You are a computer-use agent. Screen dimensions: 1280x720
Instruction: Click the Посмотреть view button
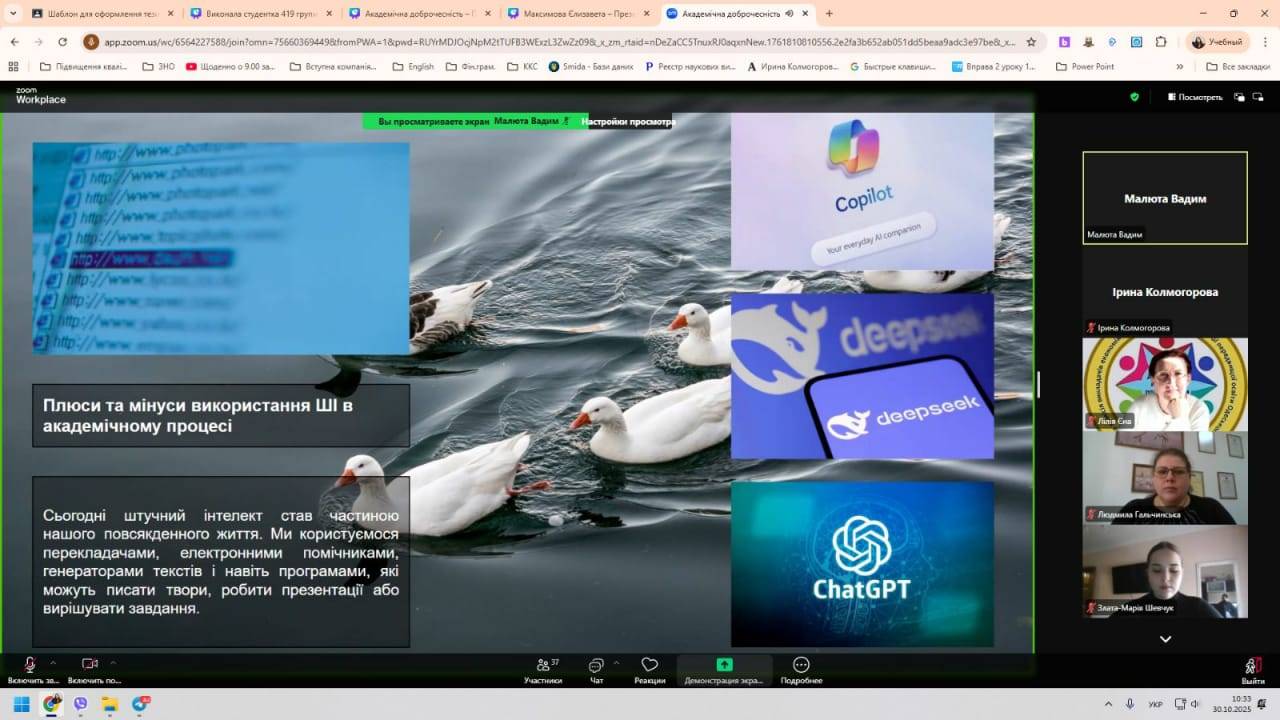click(1195, 97)
